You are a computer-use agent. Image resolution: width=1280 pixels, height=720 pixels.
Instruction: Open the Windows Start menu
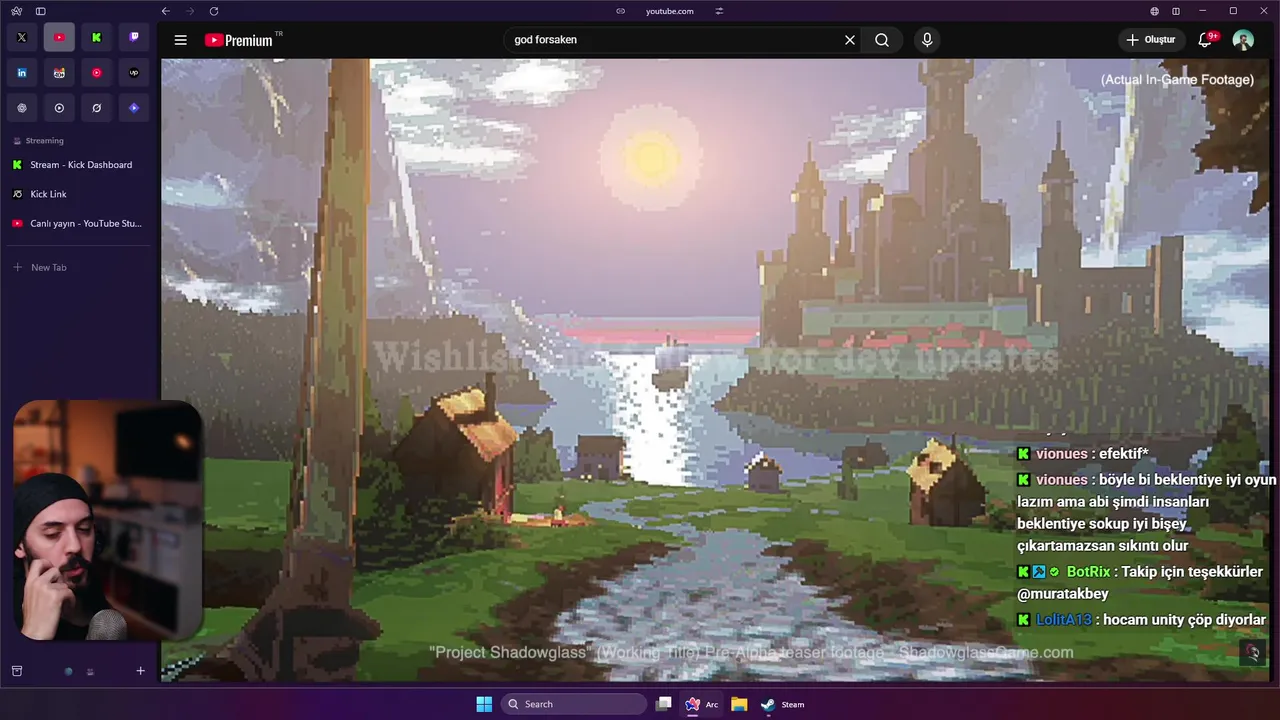[x=484, y=704]
